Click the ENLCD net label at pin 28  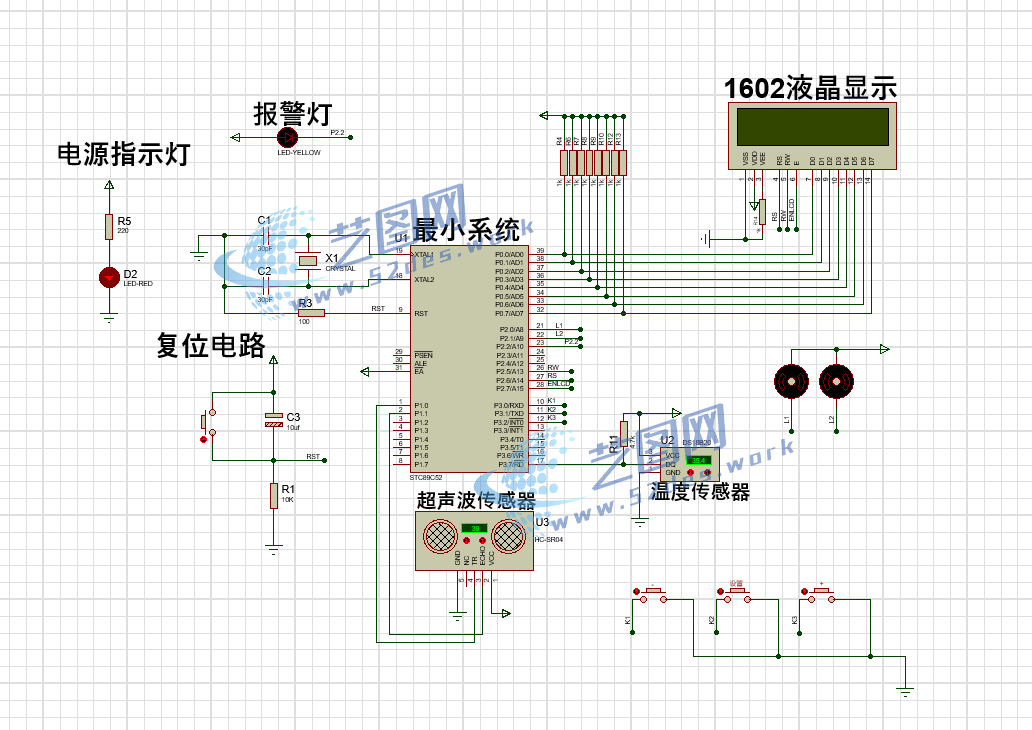click(559, 384)
